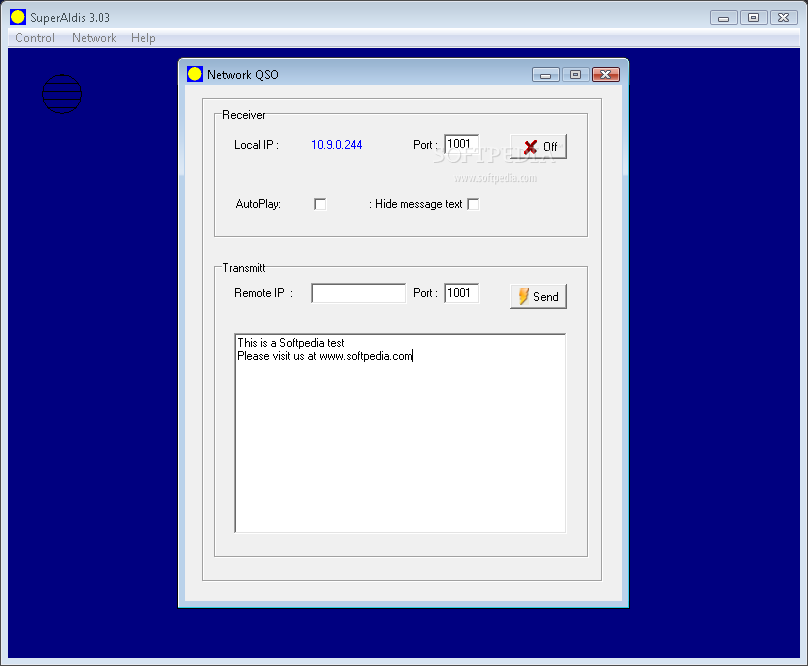Screen dimensions: 808x666
Task: Click into the Remote IP field
Action: pos(359,293)
